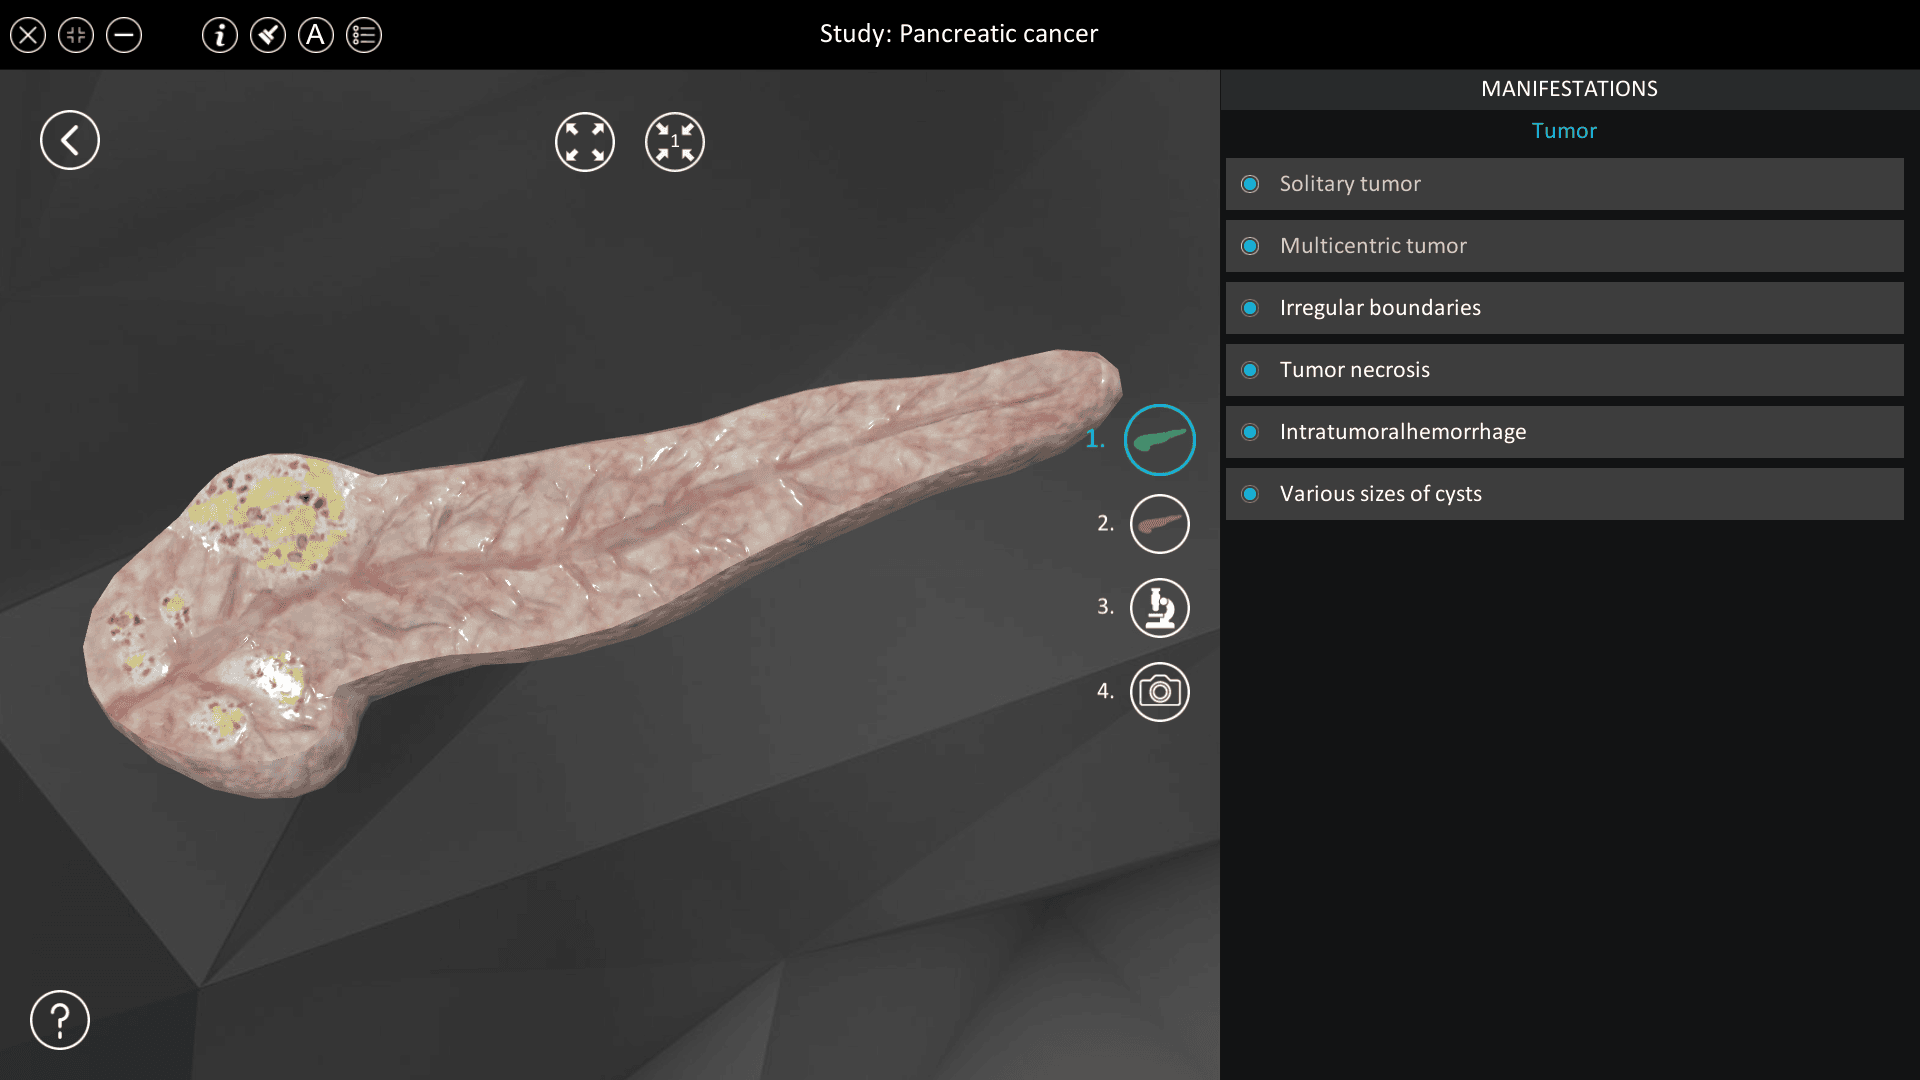
Task: Click the Study: Pancreatic cancer title
Action: point(959,34)
